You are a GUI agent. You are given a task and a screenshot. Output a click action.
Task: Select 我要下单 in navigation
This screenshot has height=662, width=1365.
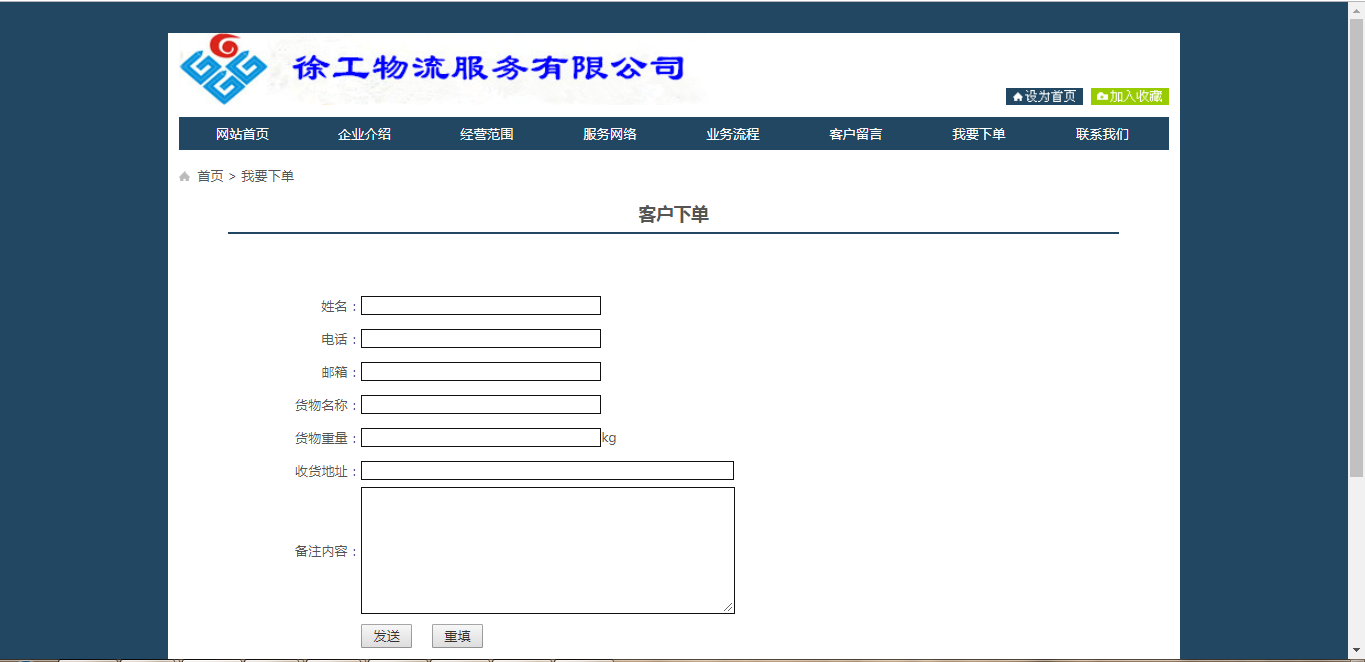(x=979, y=134)
